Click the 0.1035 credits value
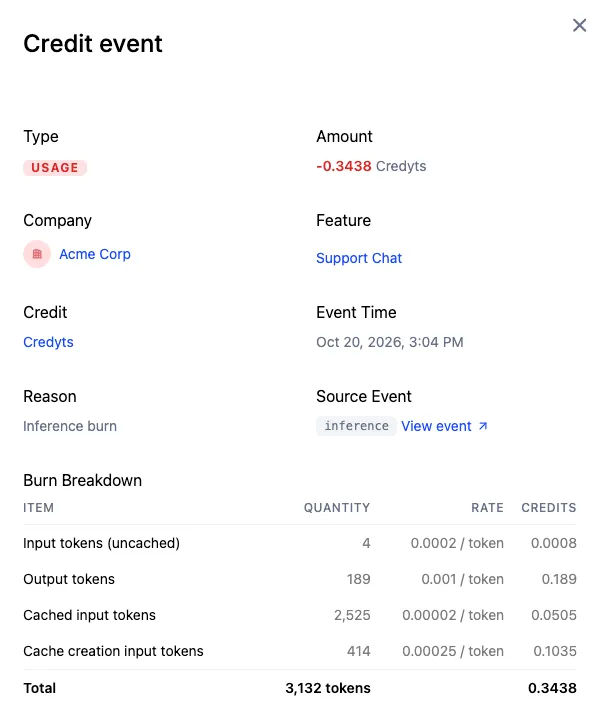Image resolution: width=611 pixels, height=707 pixels. pyautogui.click(x=555, y=652)
